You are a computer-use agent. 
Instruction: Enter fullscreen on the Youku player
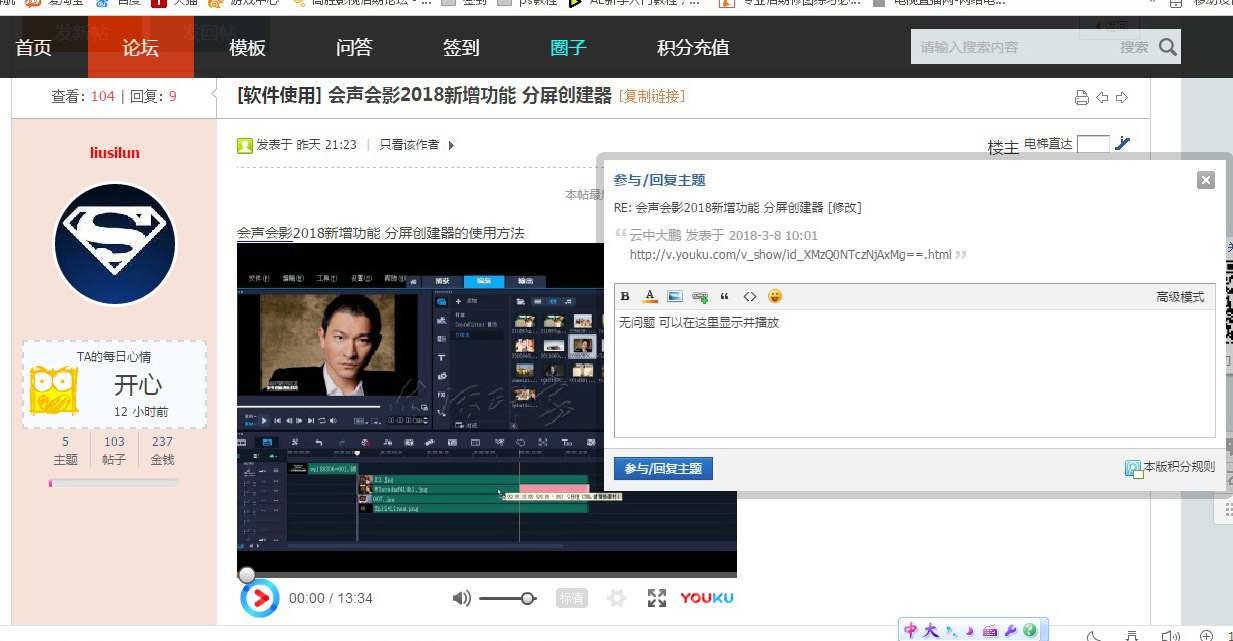click(x=657, y=598)
